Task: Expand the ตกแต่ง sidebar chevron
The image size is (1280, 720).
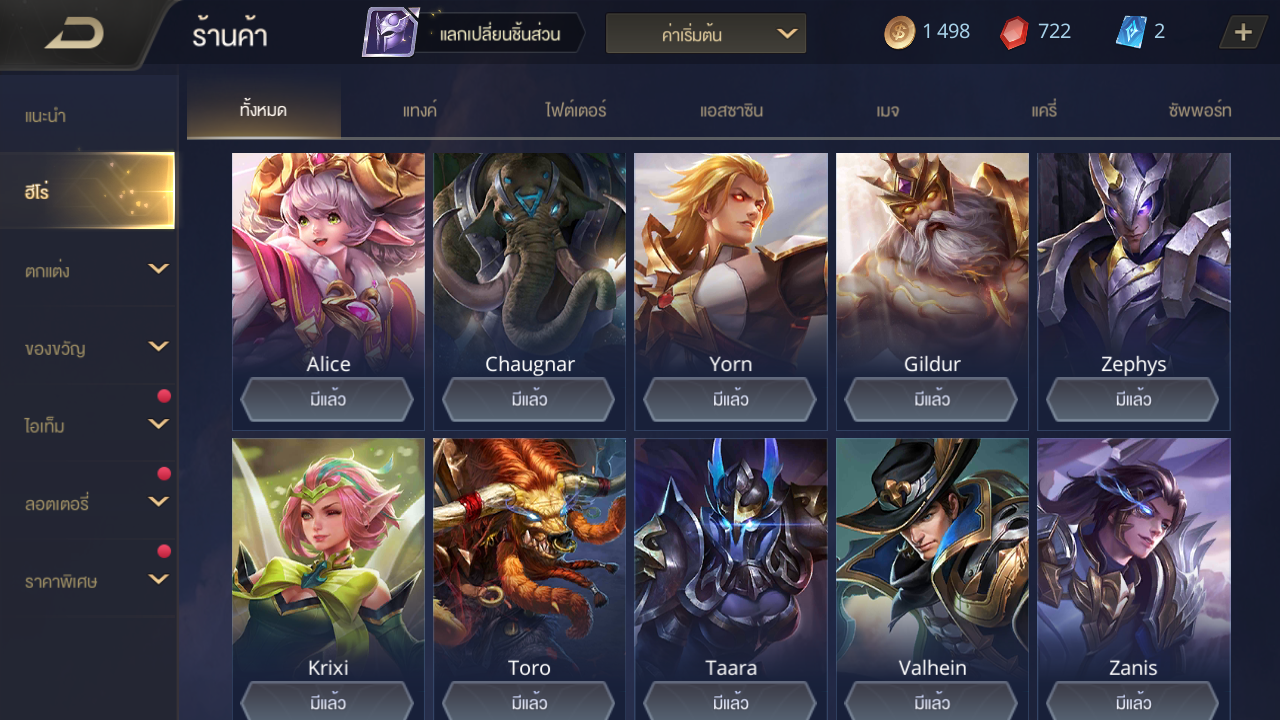Action: coord(158,269)
